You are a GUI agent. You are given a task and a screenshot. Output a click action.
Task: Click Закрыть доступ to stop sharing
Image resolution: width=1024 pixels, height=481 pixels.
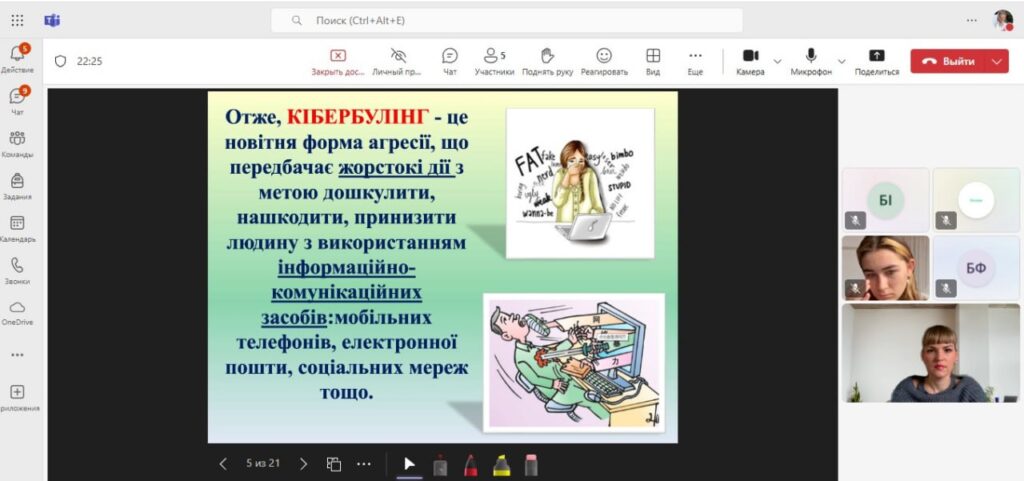[338, 60]
